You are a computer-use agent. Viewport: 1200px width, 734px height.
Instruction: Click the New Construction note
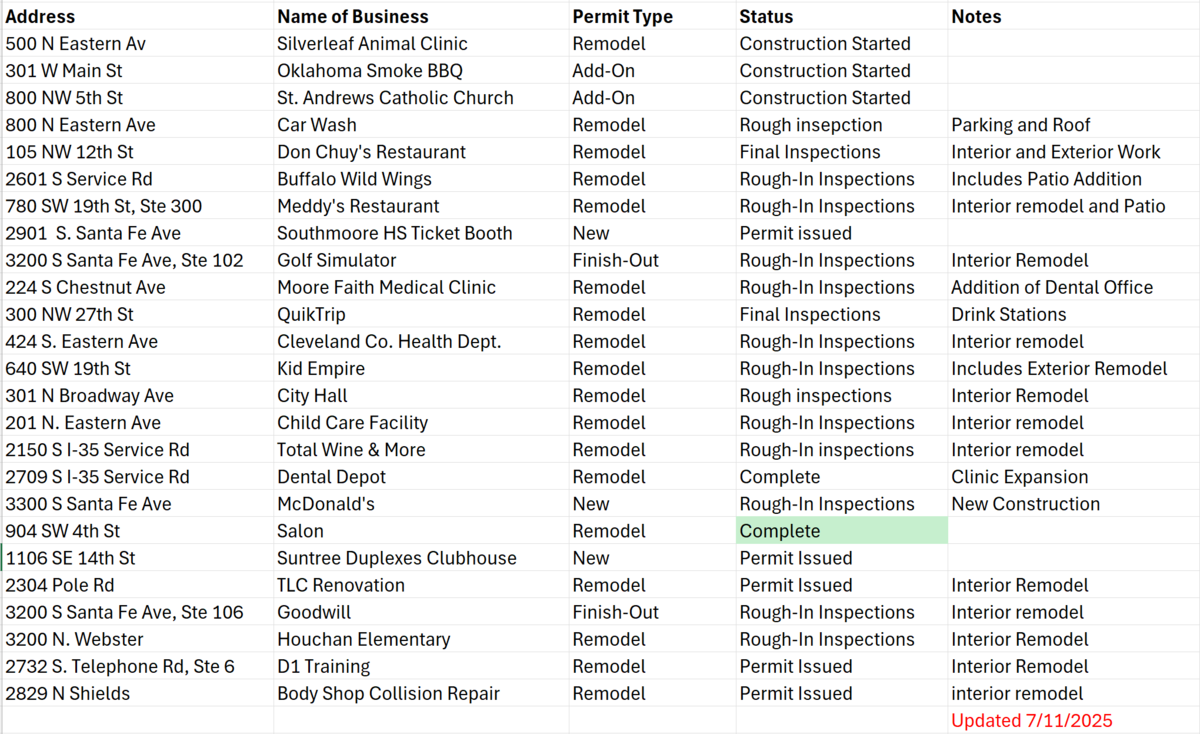[x=1074, y=504]
